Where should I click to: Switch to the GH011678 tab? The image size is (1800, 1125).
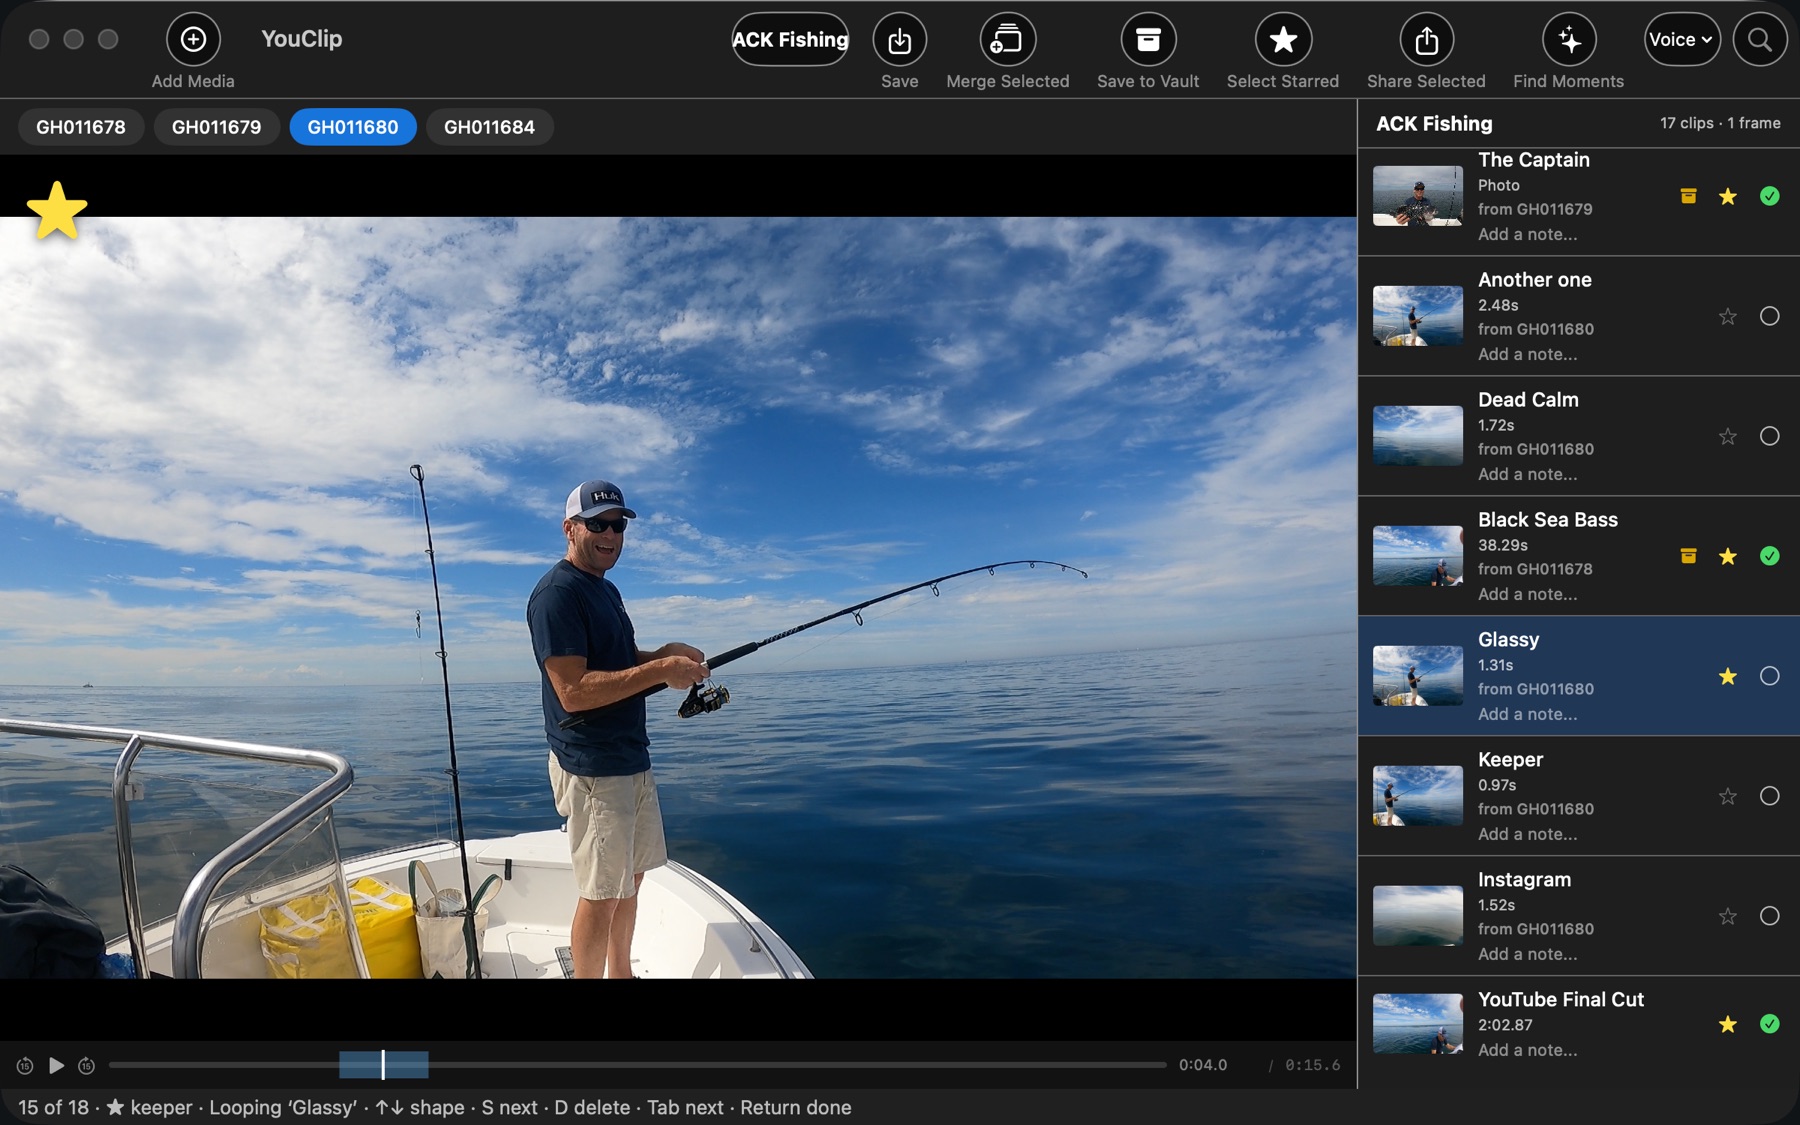81,127
